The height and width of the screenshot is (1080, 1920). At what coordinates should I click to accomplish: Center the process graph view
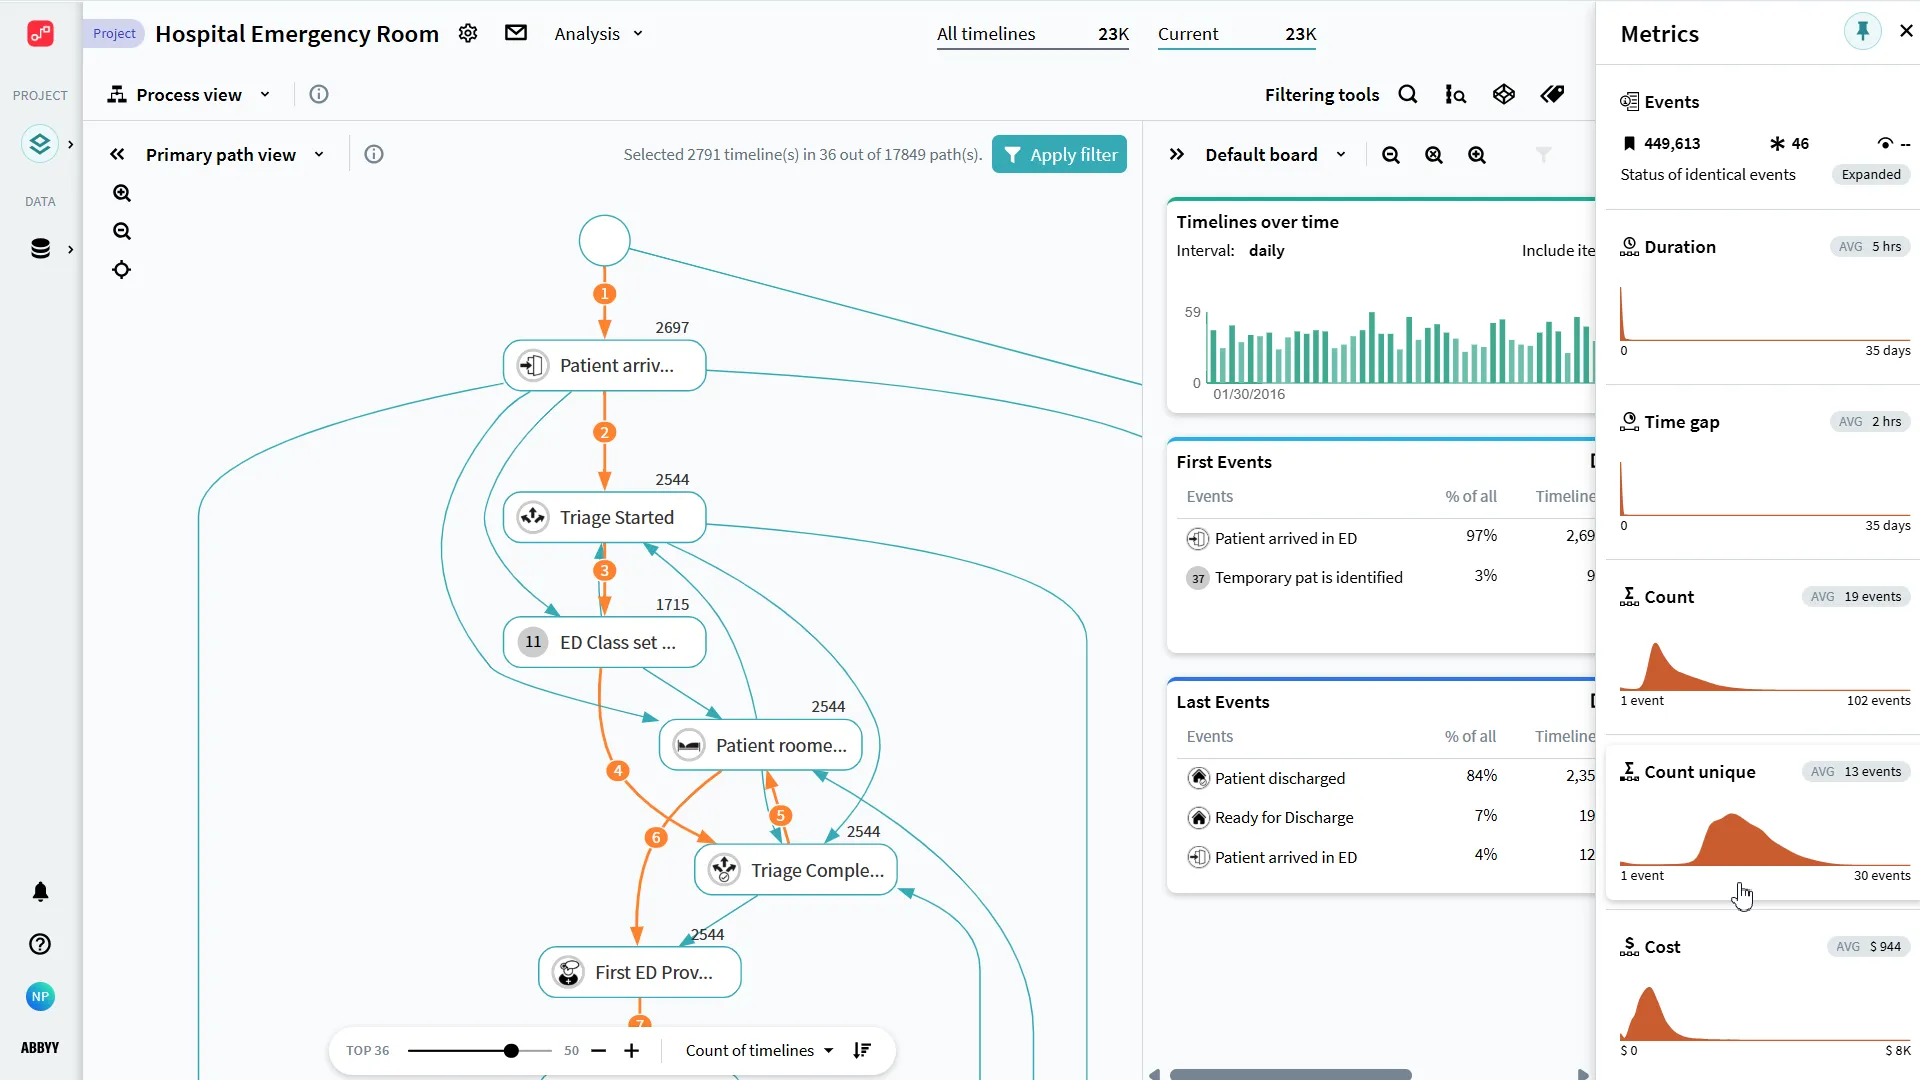(x=122, y=270)
